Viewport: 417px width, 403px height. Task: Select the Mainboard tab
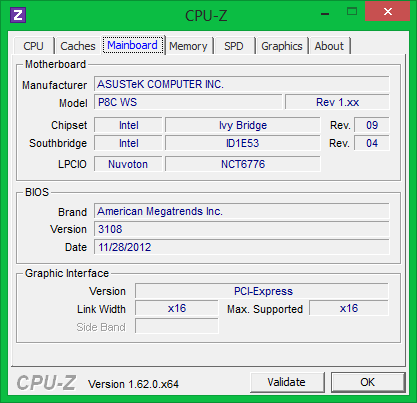pyautogui.click(x=133, y=45)
